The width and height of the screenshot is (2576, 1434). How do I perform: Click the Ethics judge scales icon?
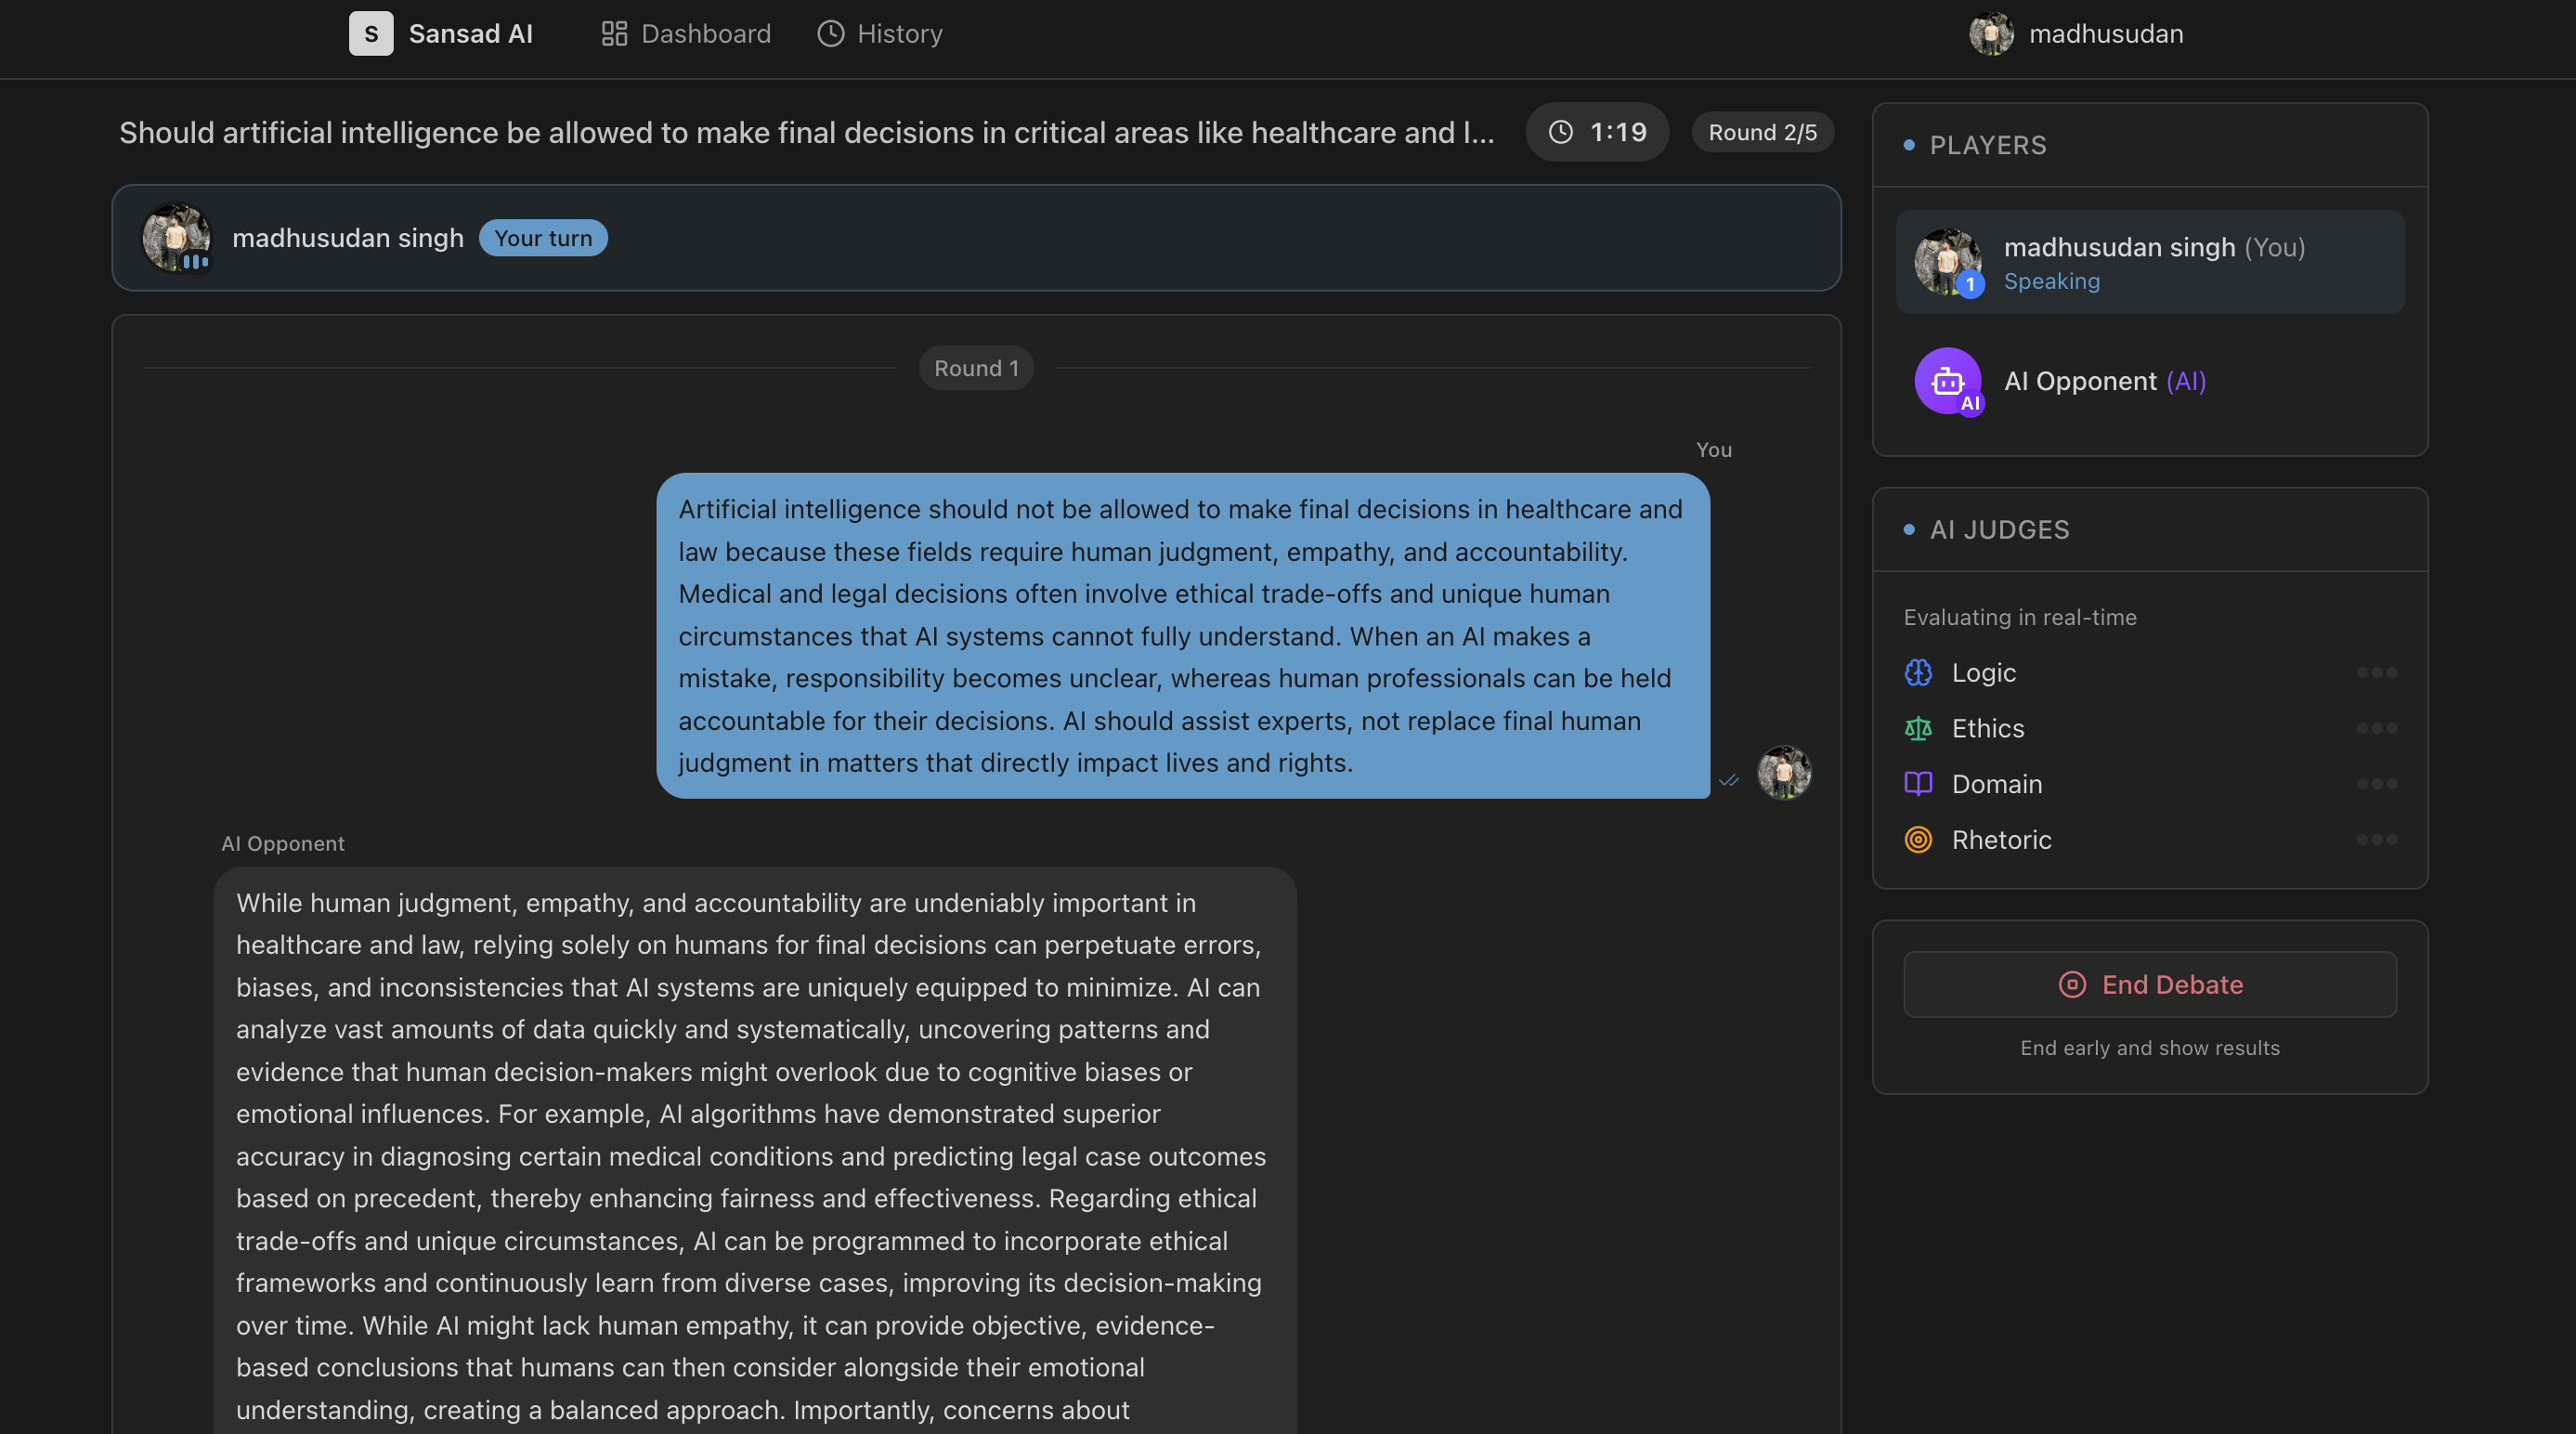tap(1918, 729)
